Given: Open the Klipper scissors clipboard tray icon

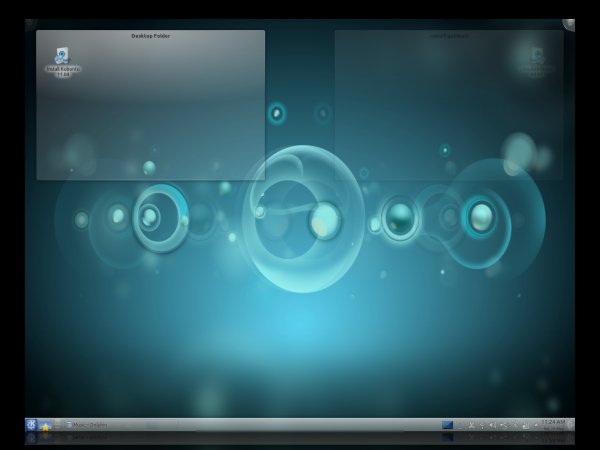Looking at the screenshot, I should point(471,425).
